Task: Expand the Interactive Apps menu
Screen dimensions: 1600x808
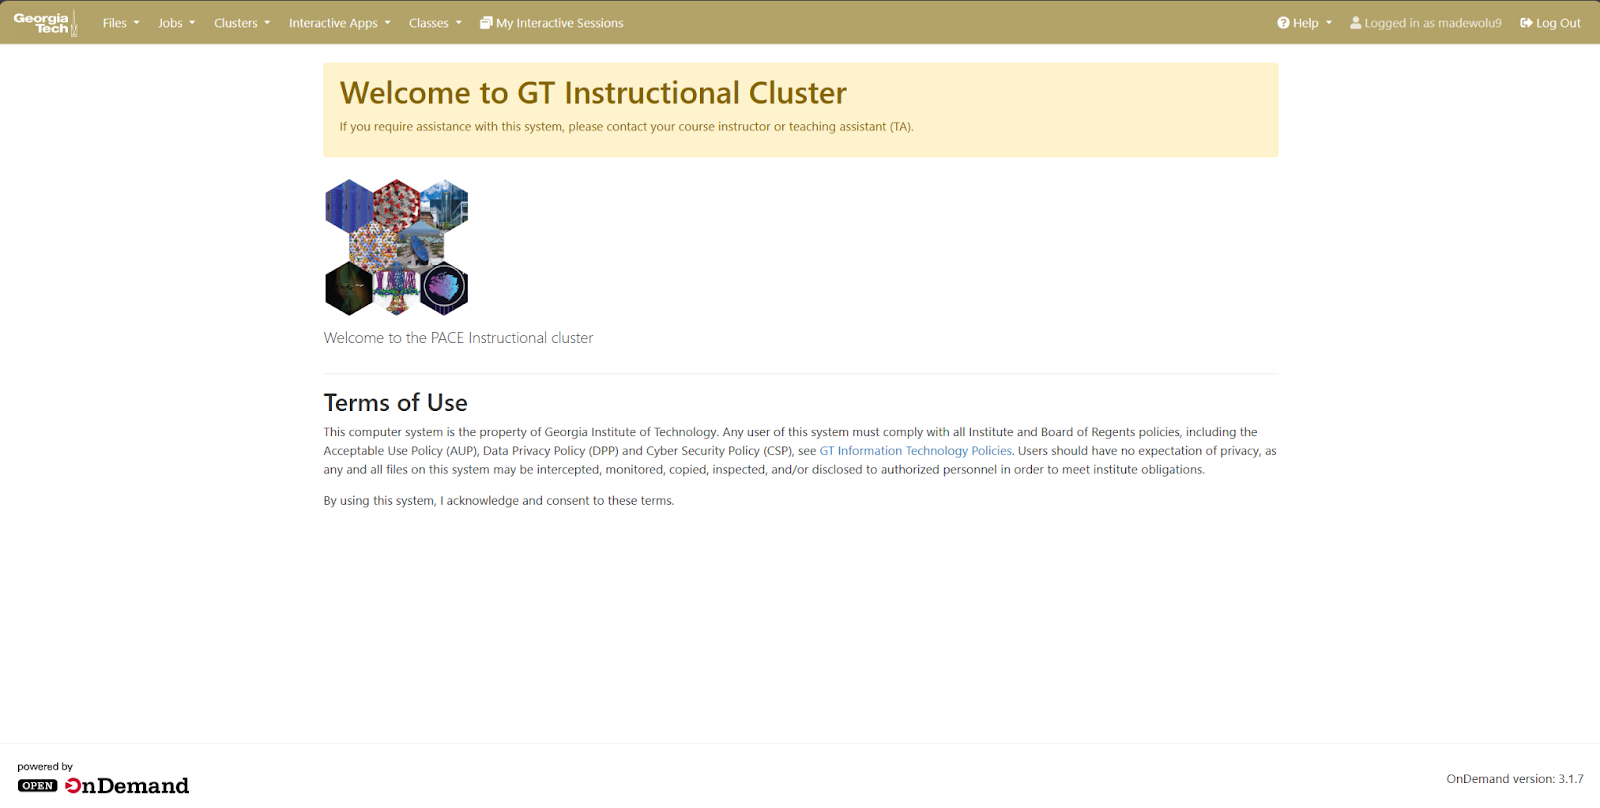Action: coord(340,23)
